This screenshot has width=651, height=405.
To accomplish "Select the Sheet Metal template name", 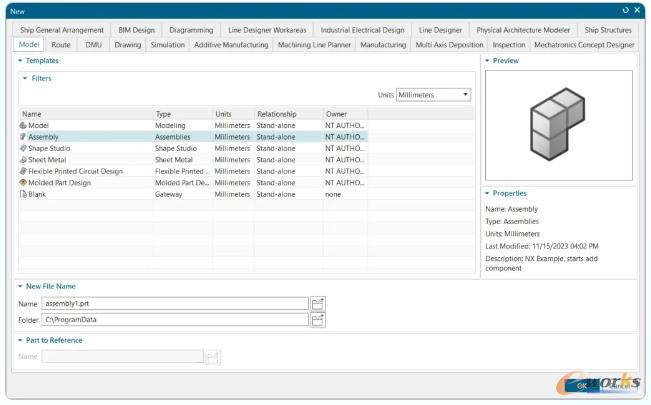I will (47, 160).
